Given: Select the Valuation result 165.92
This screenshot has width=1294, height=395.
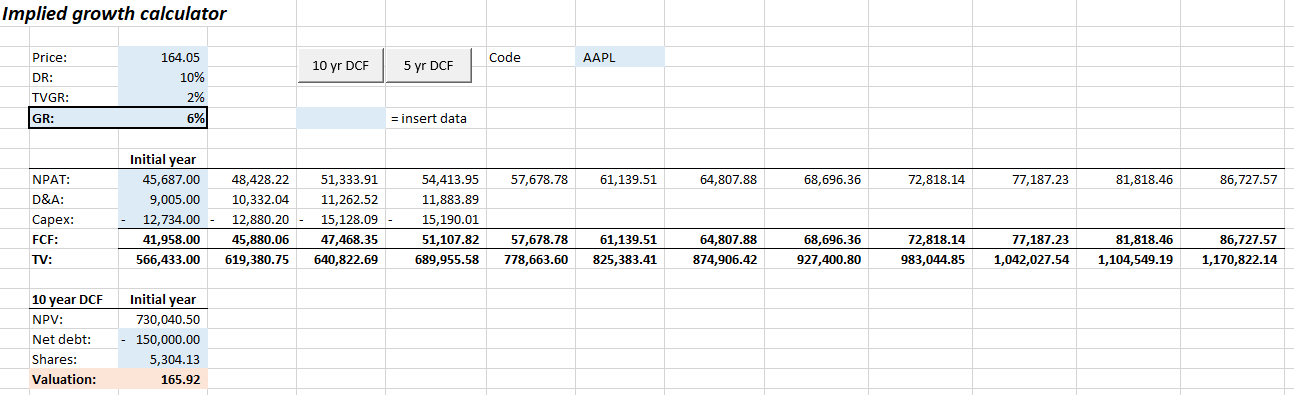Looking at the screenshot, I should coord(163,380).
